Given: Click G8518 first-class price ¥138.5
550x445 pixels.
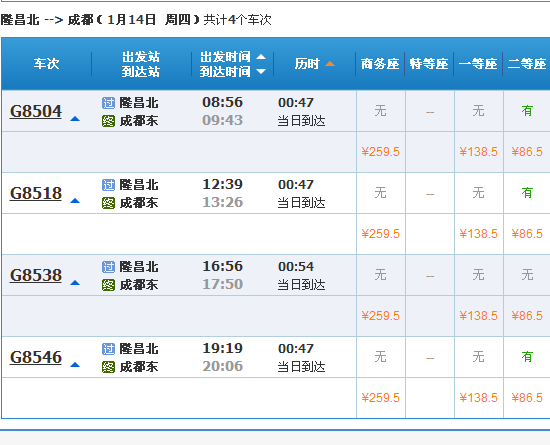Looking at the screenshot, I should tap(478, 234).
